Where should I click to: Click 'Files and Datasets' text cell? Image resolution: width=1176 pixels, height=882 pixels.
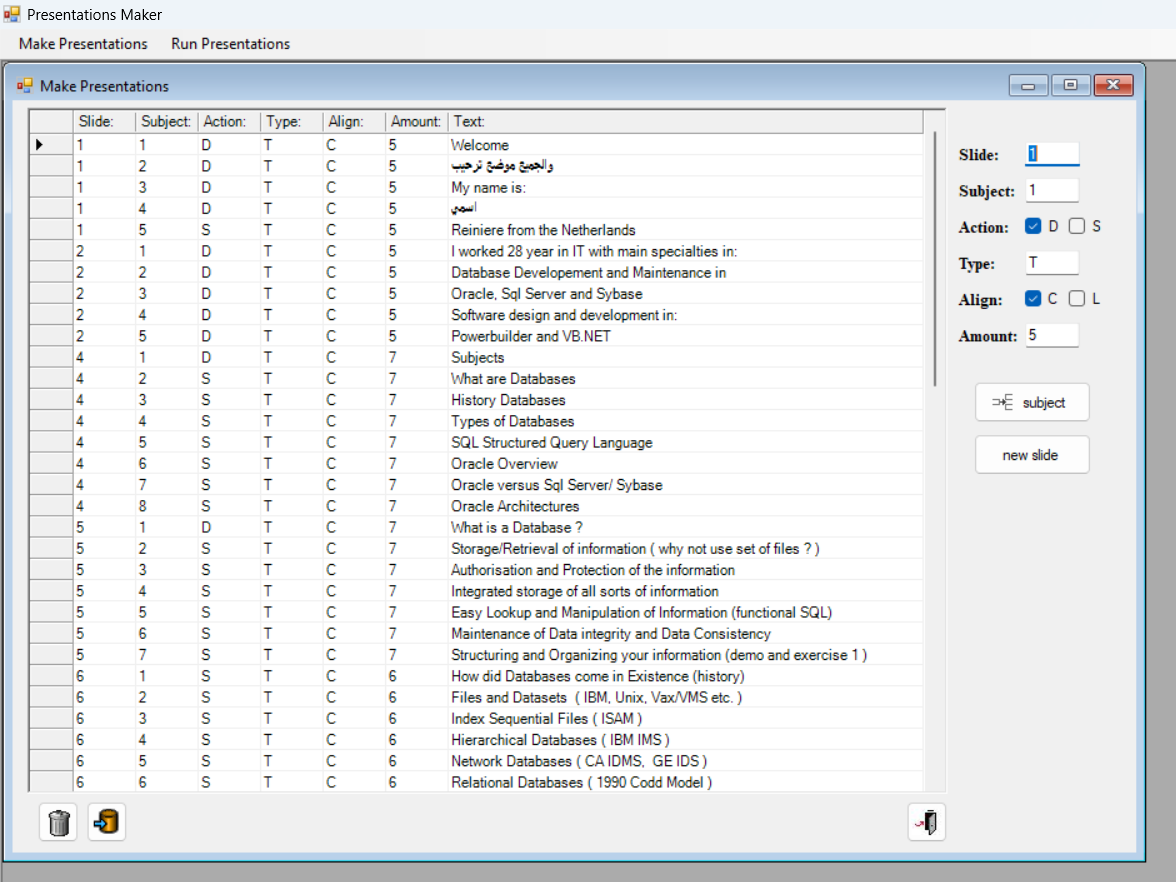686,698
